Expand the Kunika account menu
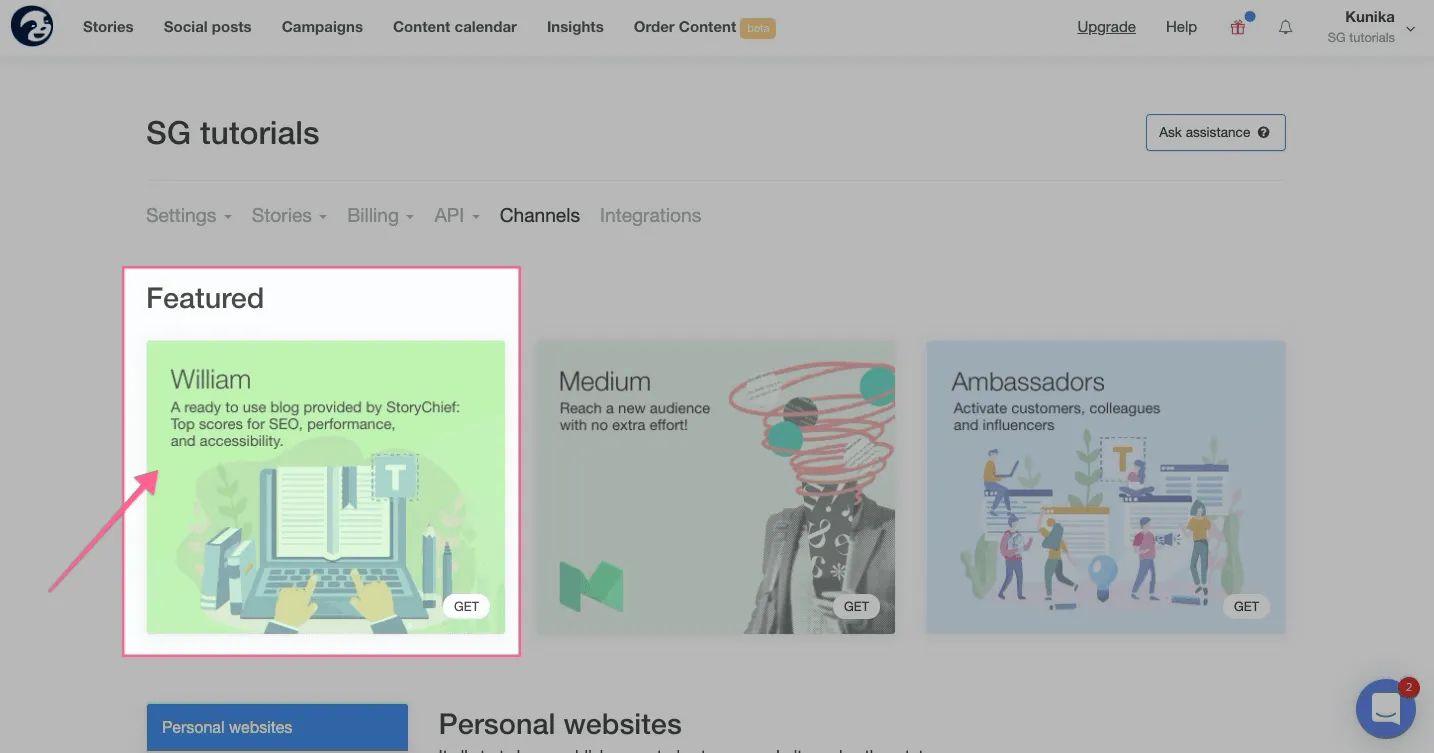Screen dimensions: 1434x753 (x=1370, y=27)
